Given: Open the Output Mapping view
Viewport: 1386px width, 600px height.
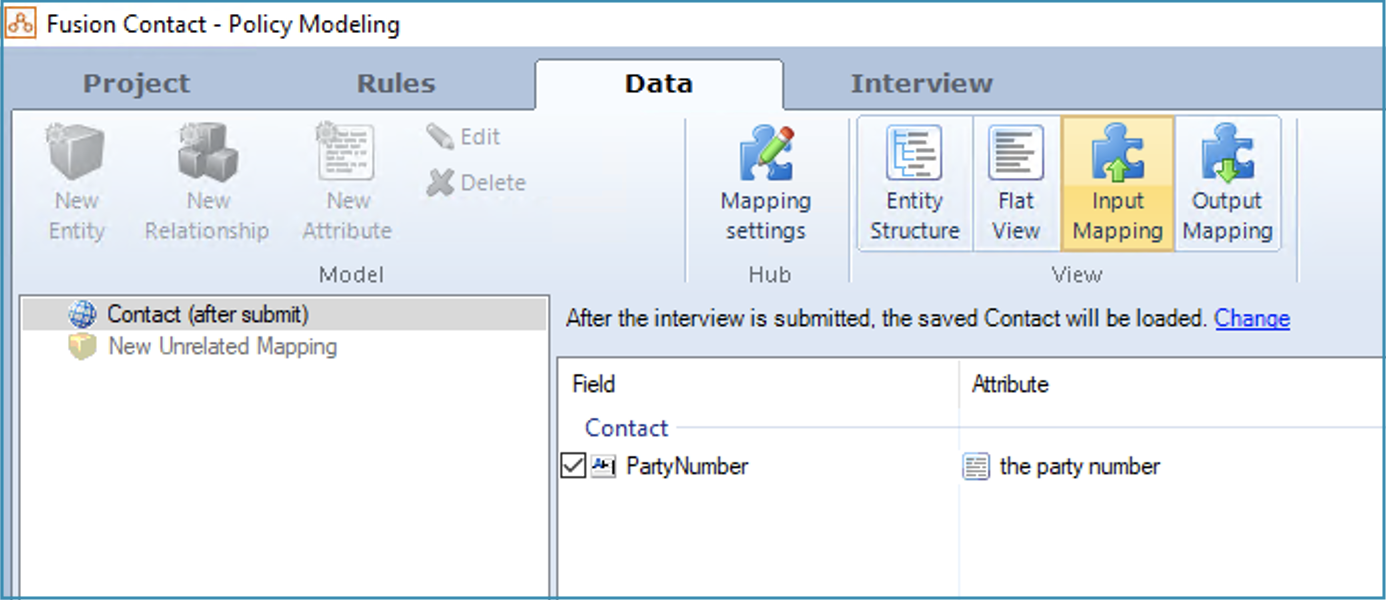Looking at the screenshot, I should (x=1227, y=183).
